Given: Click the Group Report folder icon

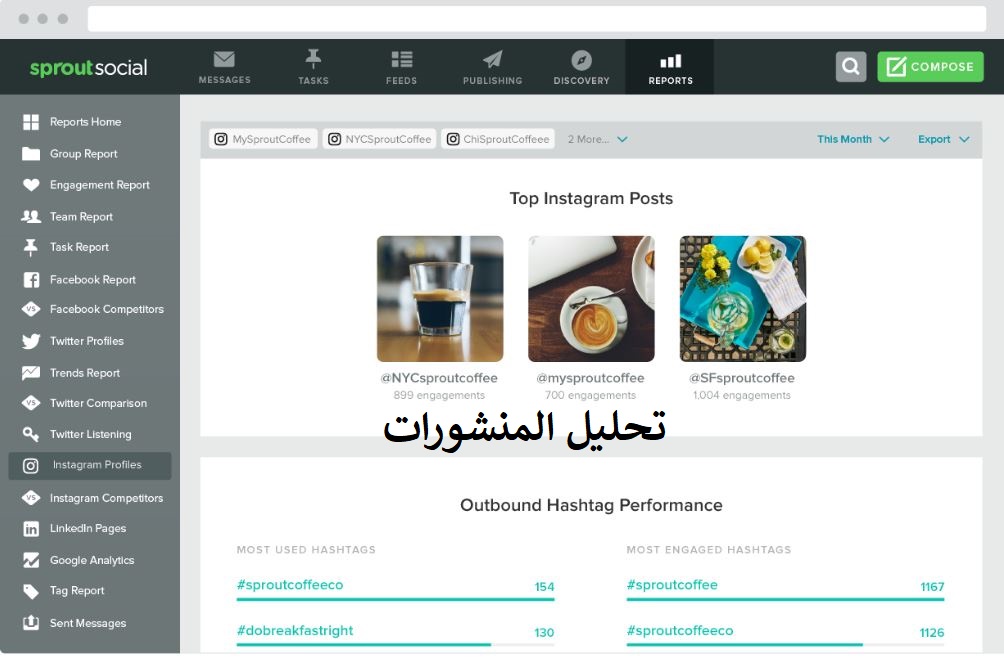Looking at the screenshot, I should click(x=31, y=154).
